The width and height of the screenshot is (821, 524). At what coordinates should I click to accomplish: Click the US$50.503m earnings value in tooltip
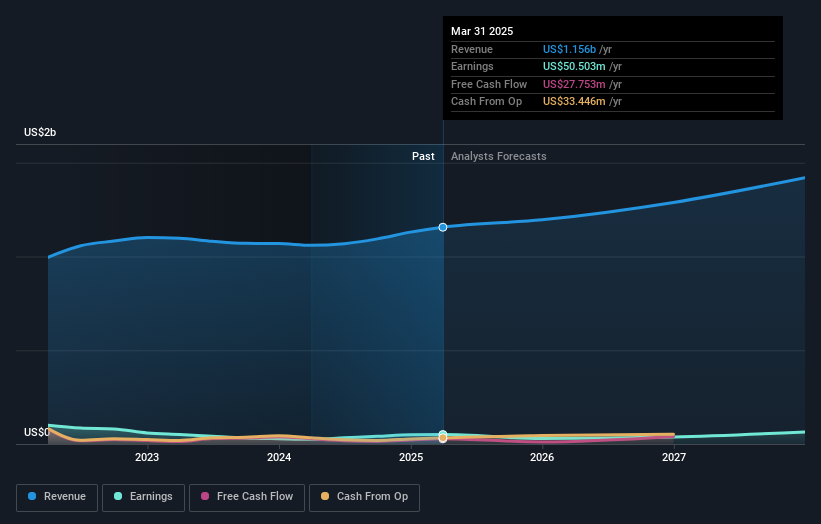tap(574, 66)
